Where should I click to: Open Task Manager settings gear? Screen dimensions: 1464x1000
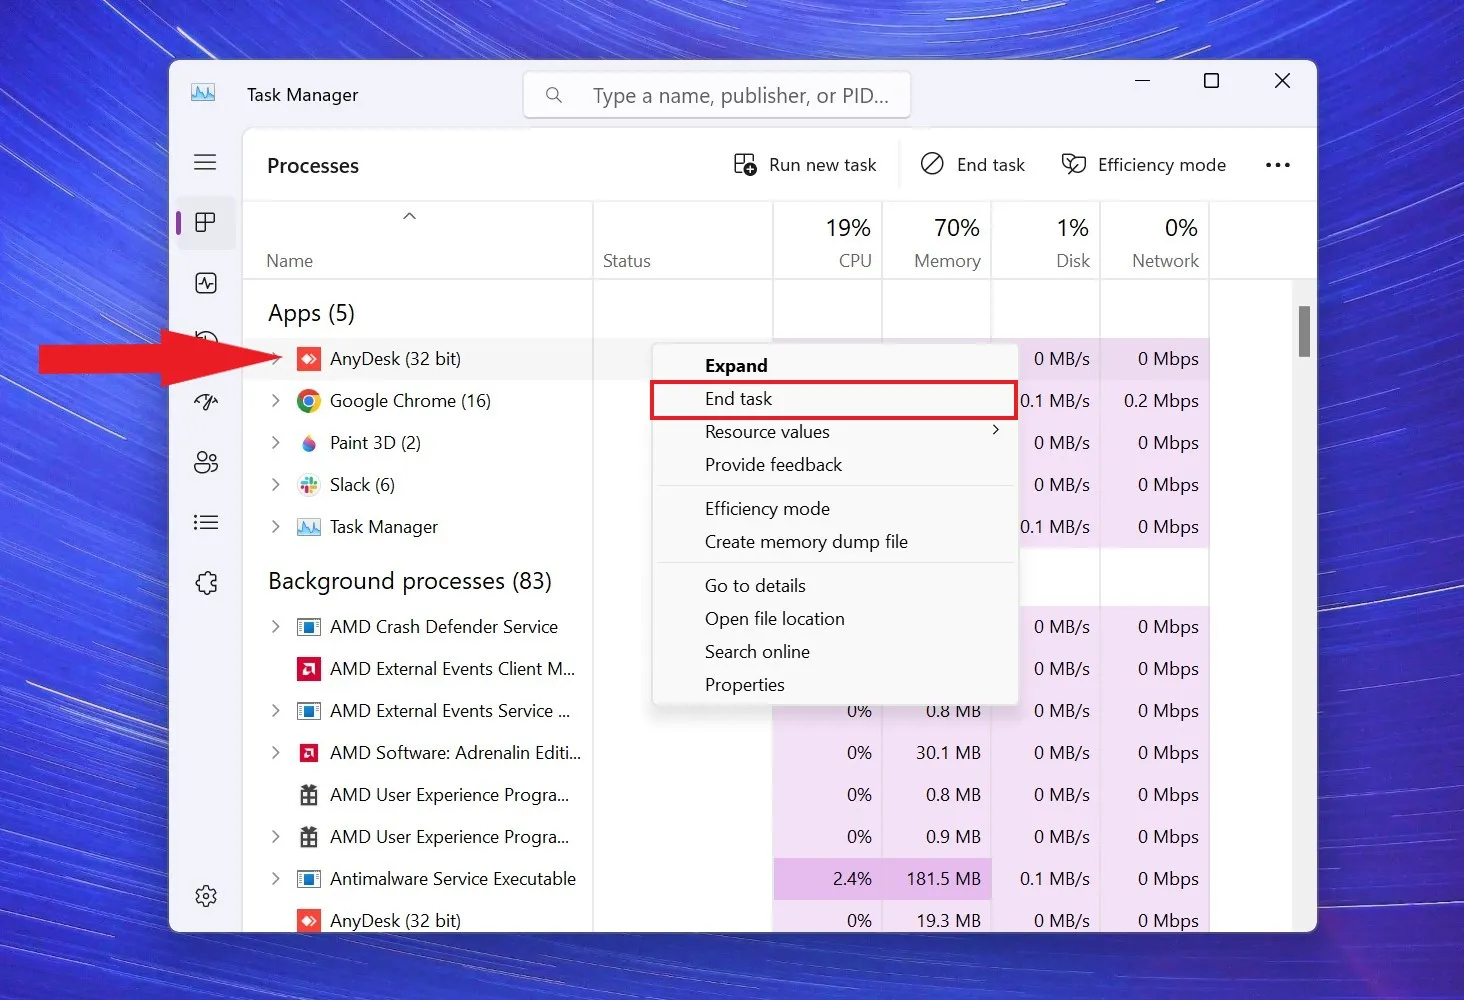click(206, 896)
